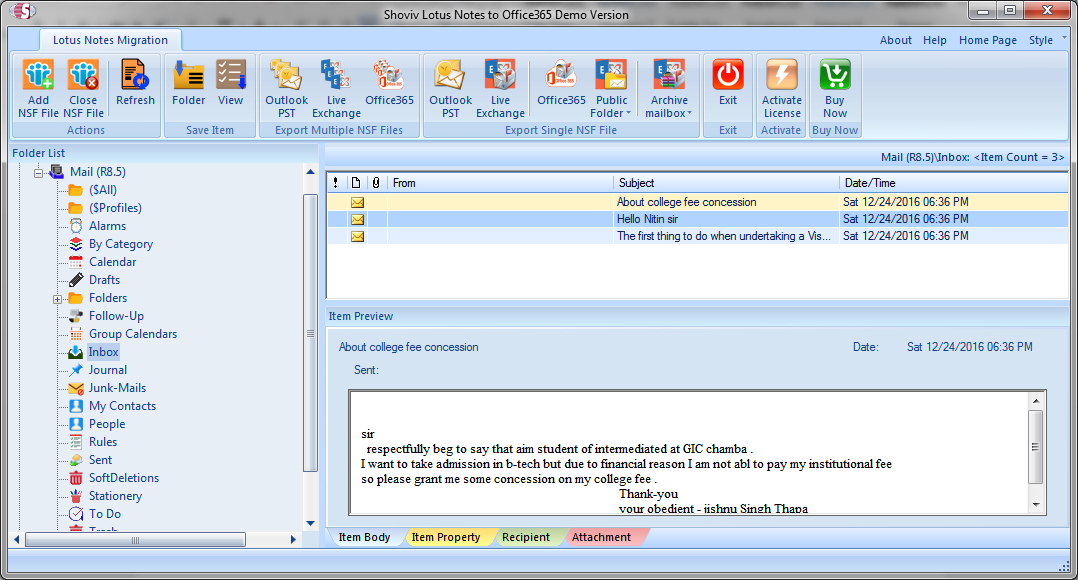Viewport: 1078px width, 580px height.
Task: Switch to the Attachment tab
Action: pyautogui.click(x=601, y=537)
